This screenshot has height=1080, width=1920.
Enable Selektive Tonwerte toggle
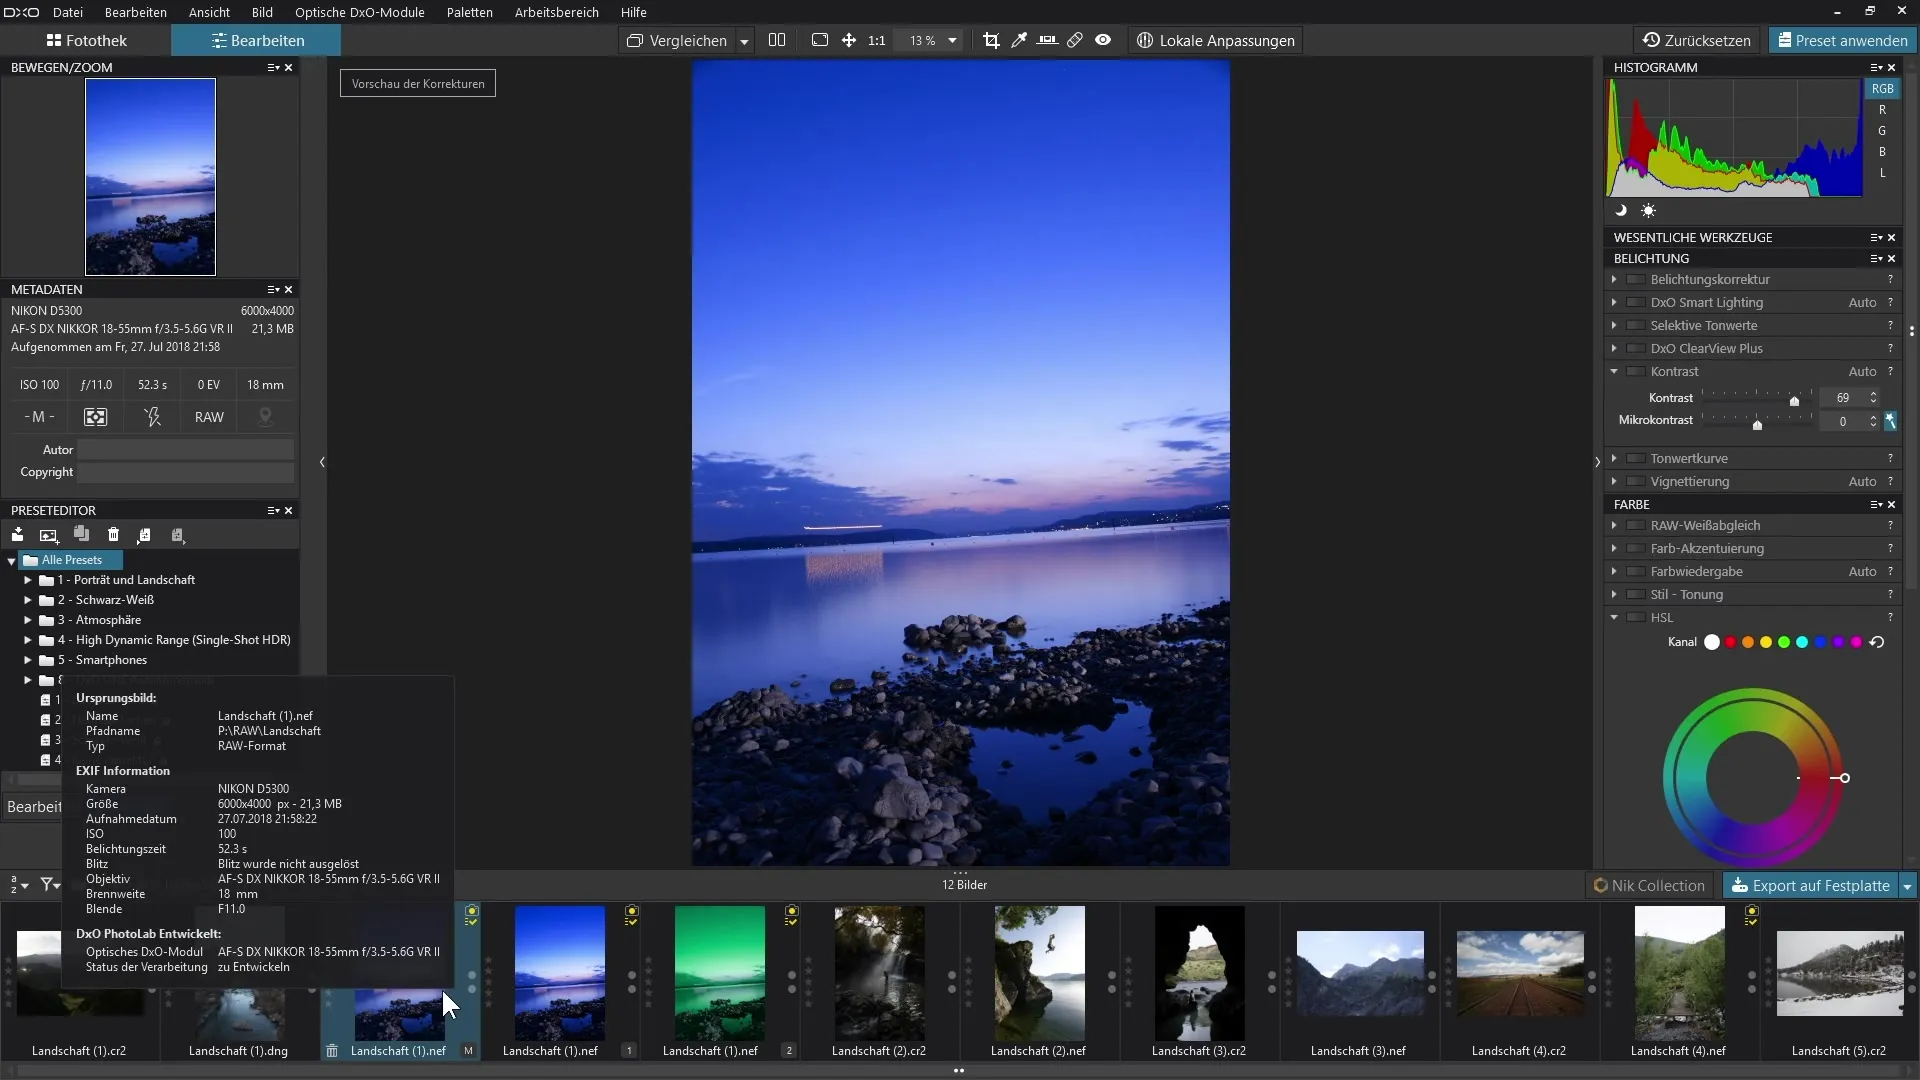(x=1636, y=326)
